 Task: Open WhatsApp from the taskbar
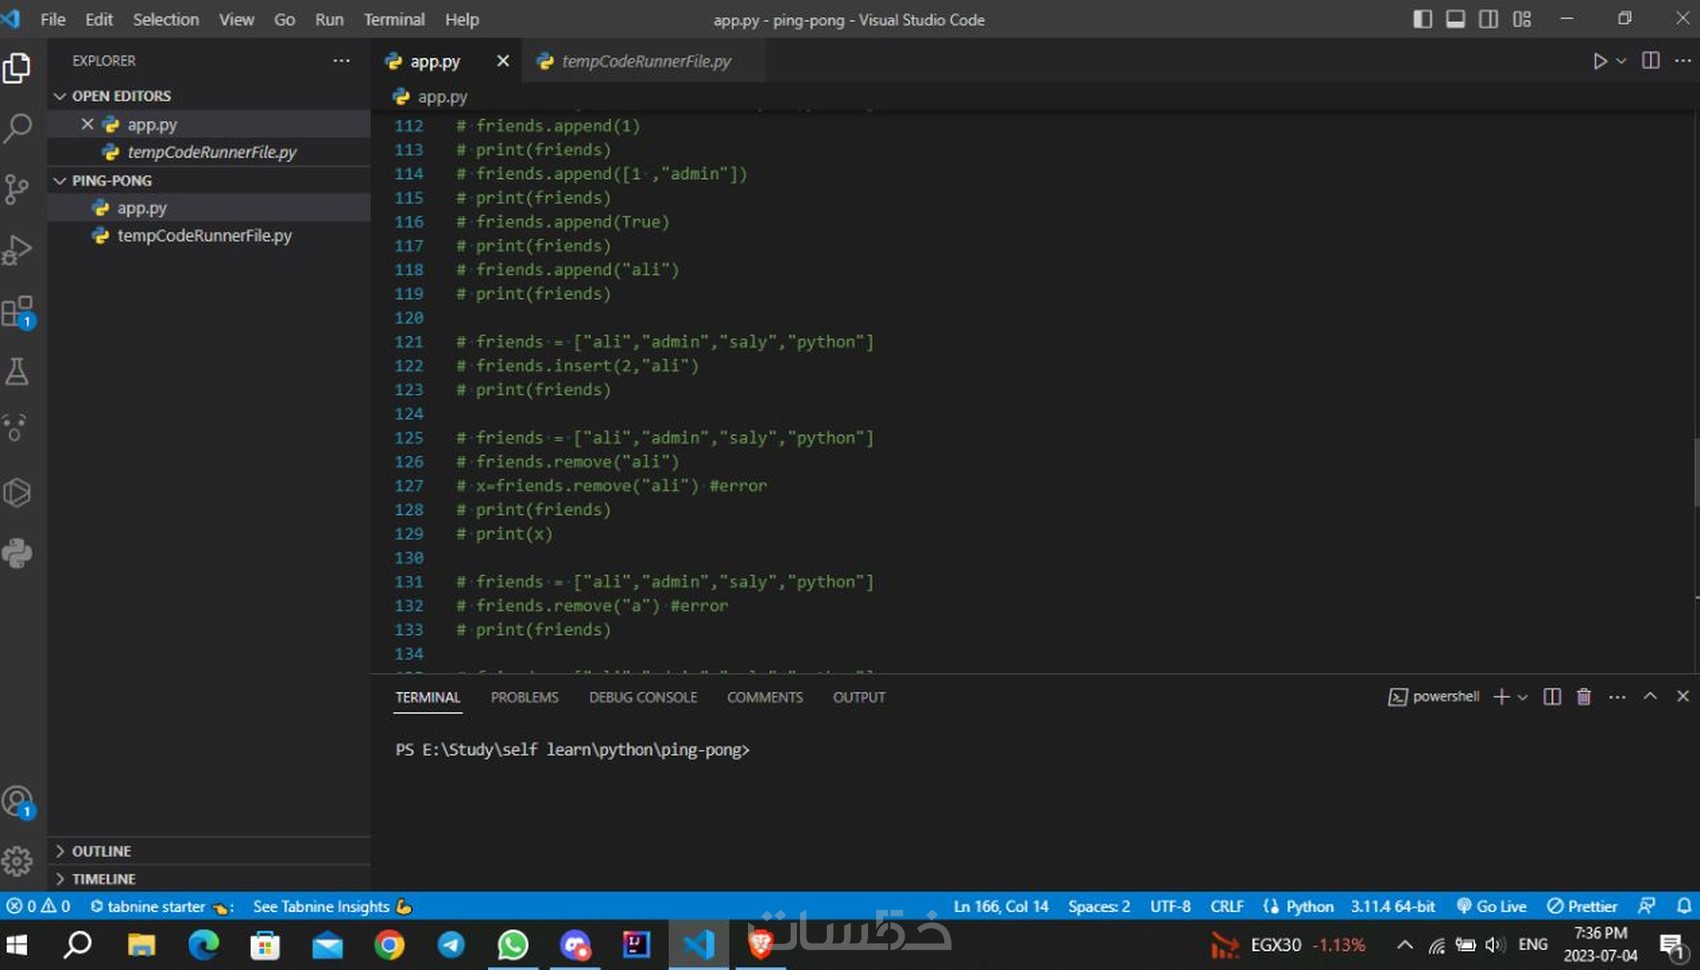coord(513,945)
